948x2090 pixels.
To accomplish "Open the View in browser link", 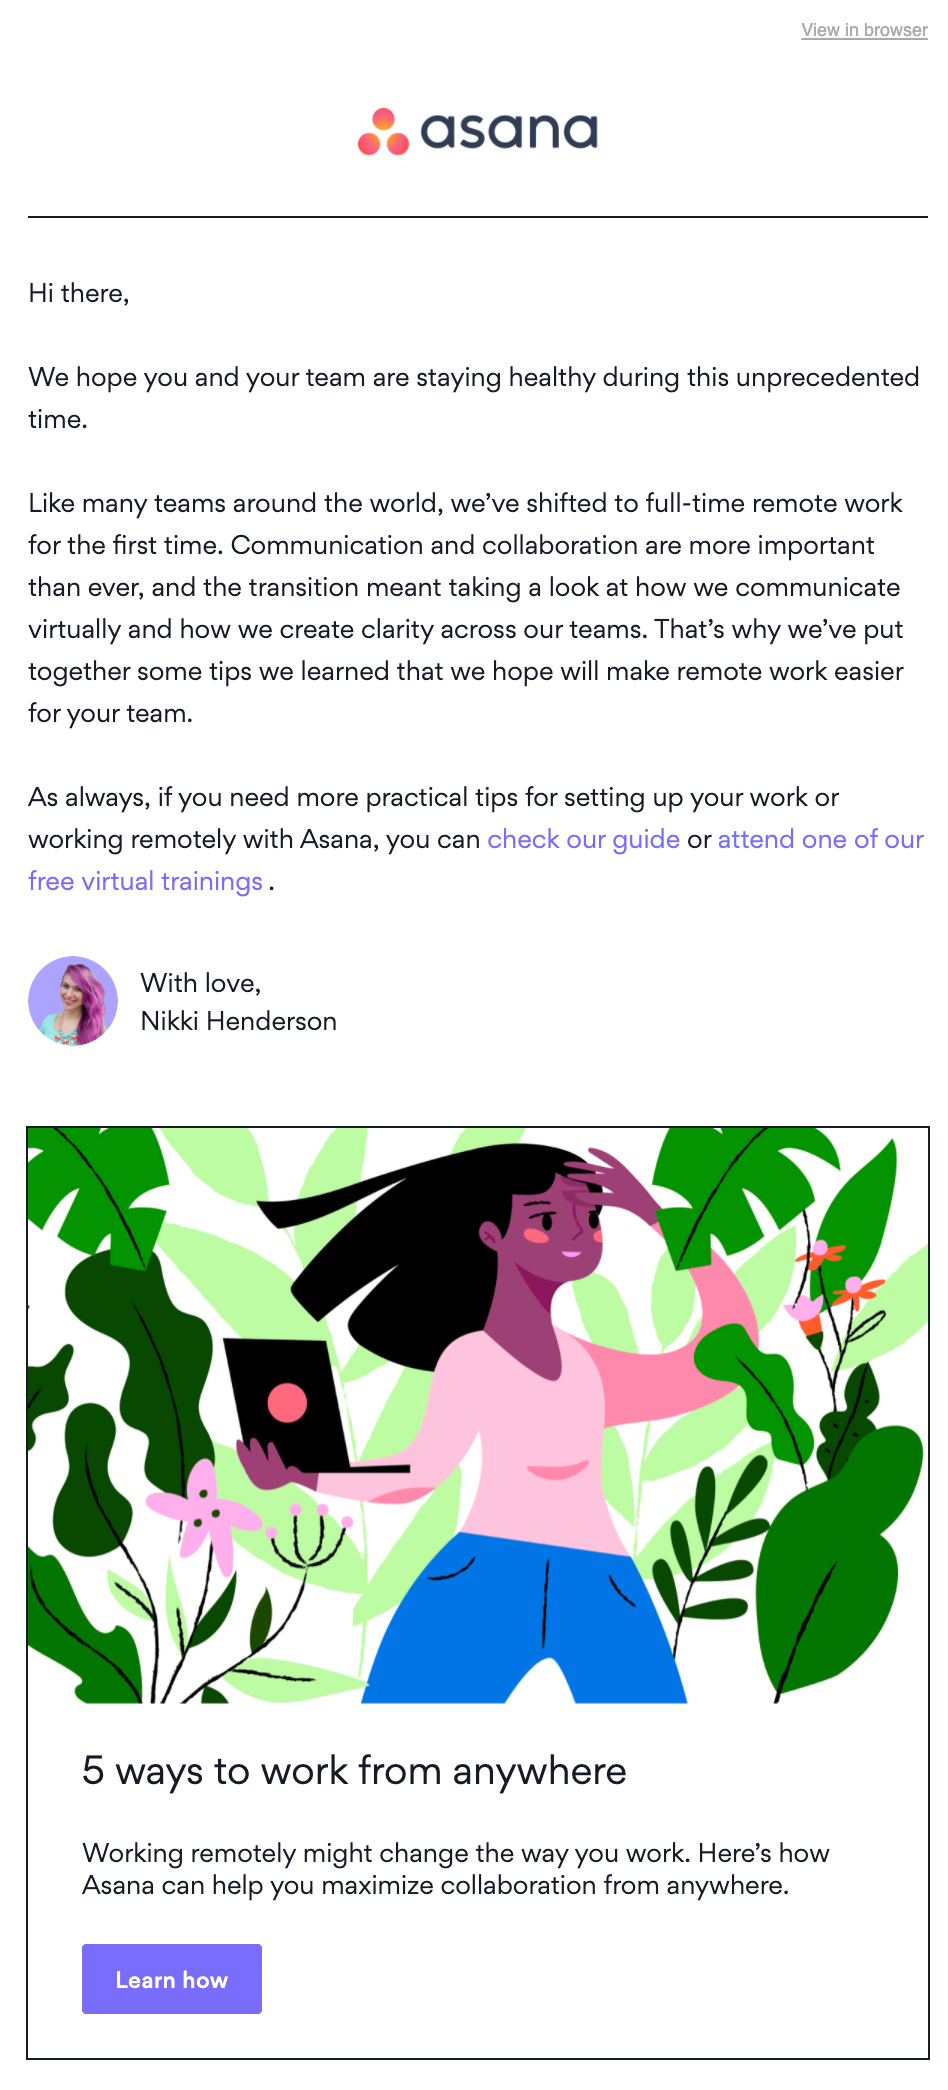I will click(x=864, y=30).
